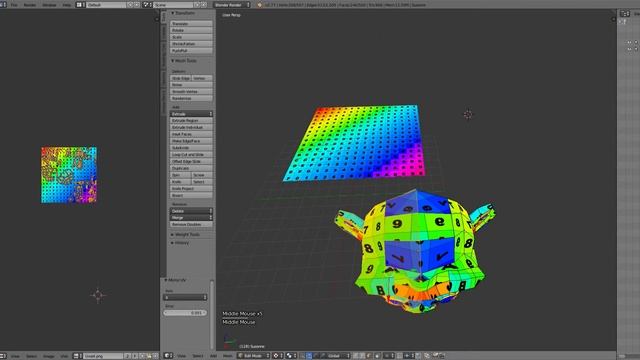Click the Extrude Region button
640x360 pixels.
click(191, 121)
